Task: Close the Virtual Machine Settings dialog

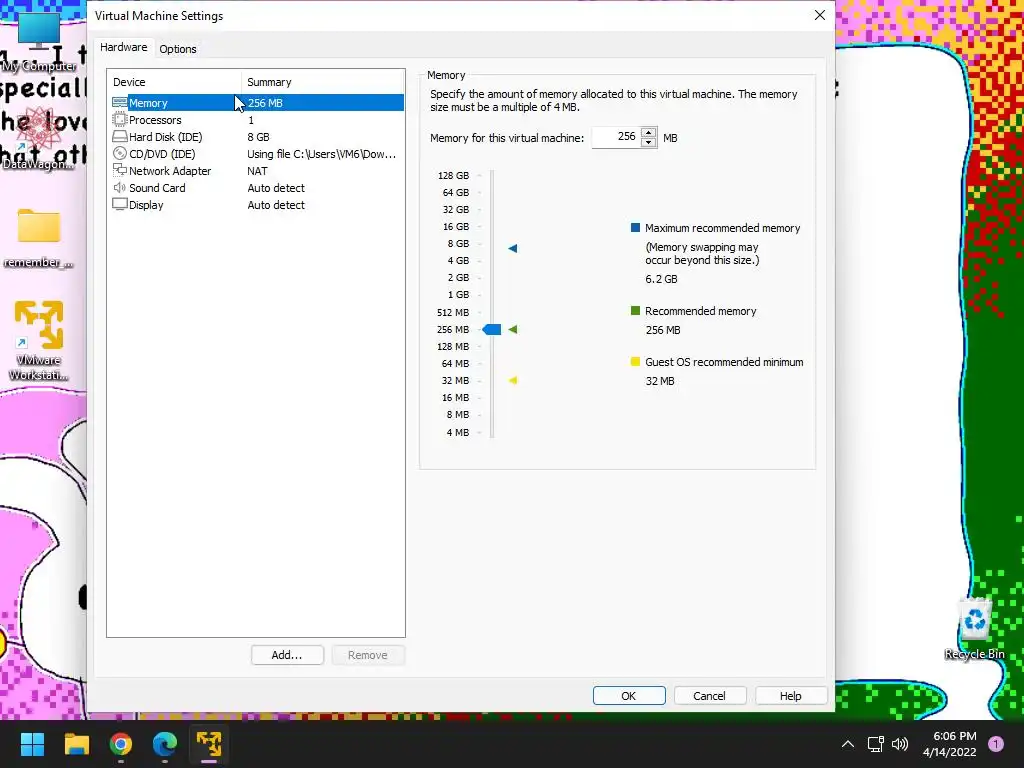Action: pos(820,15)
